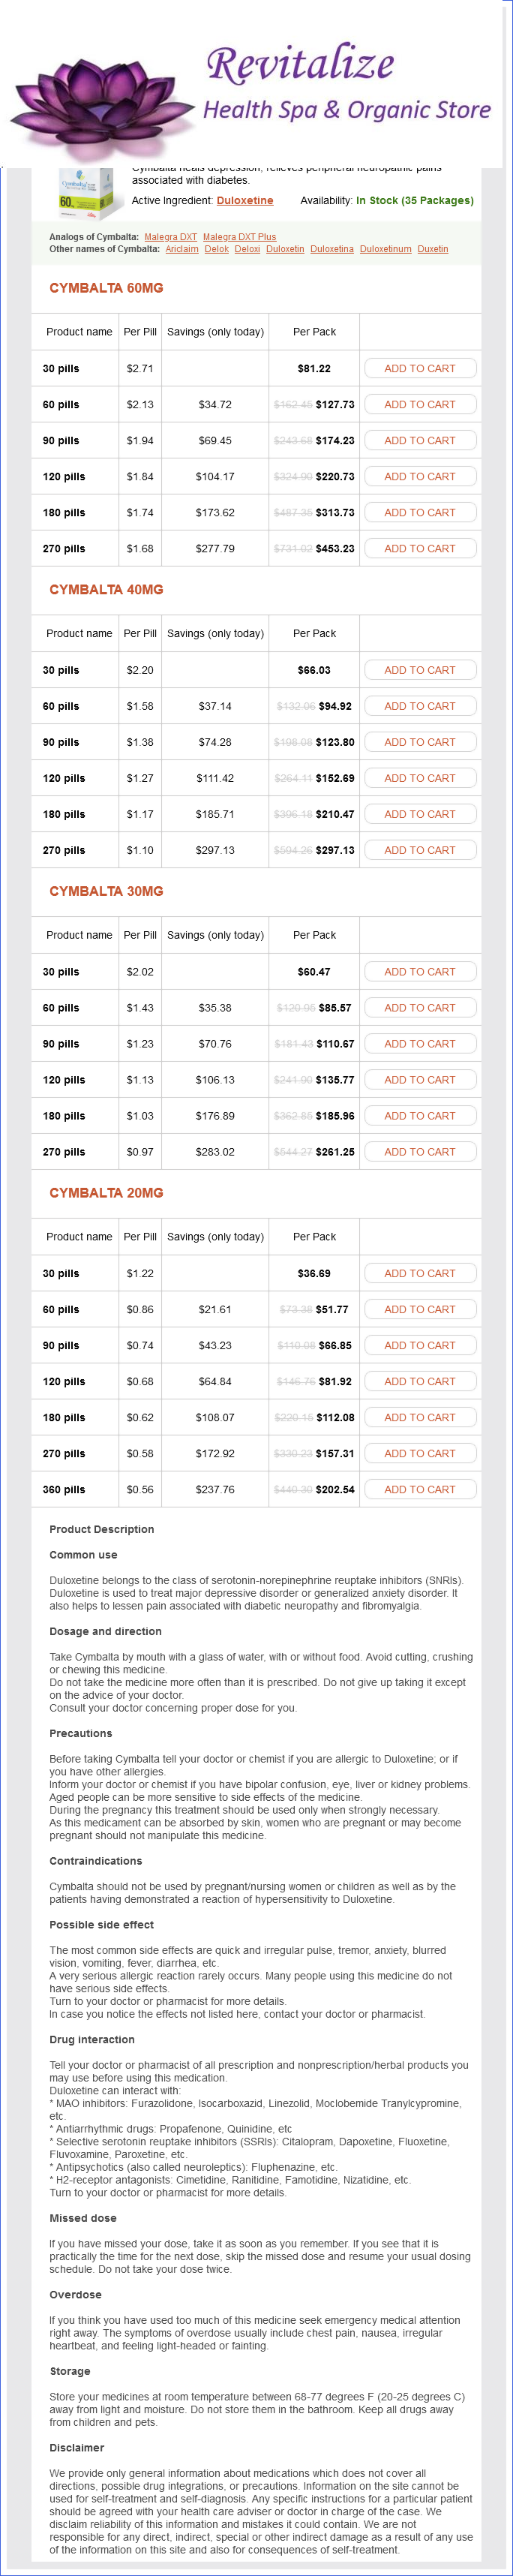Click the Deloxi link
The image size is (513, 2576).
[x=247, y=249]
